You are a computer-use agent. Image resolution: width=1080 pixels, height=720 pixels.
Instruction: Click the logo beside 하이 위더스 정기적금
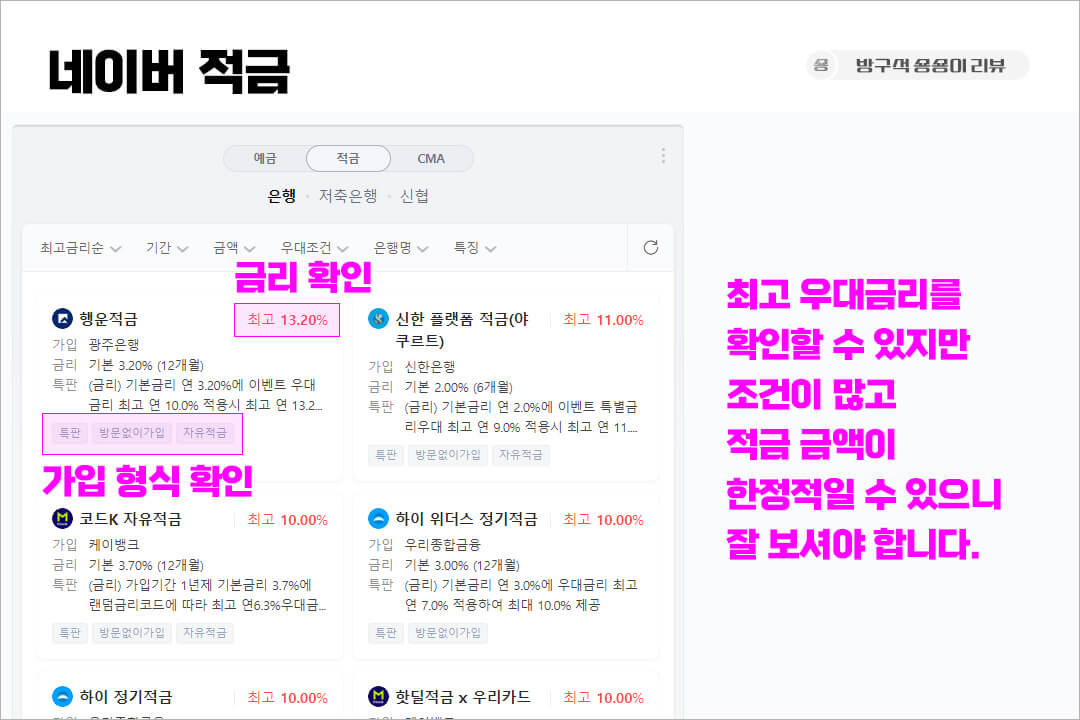click(378, 518)
